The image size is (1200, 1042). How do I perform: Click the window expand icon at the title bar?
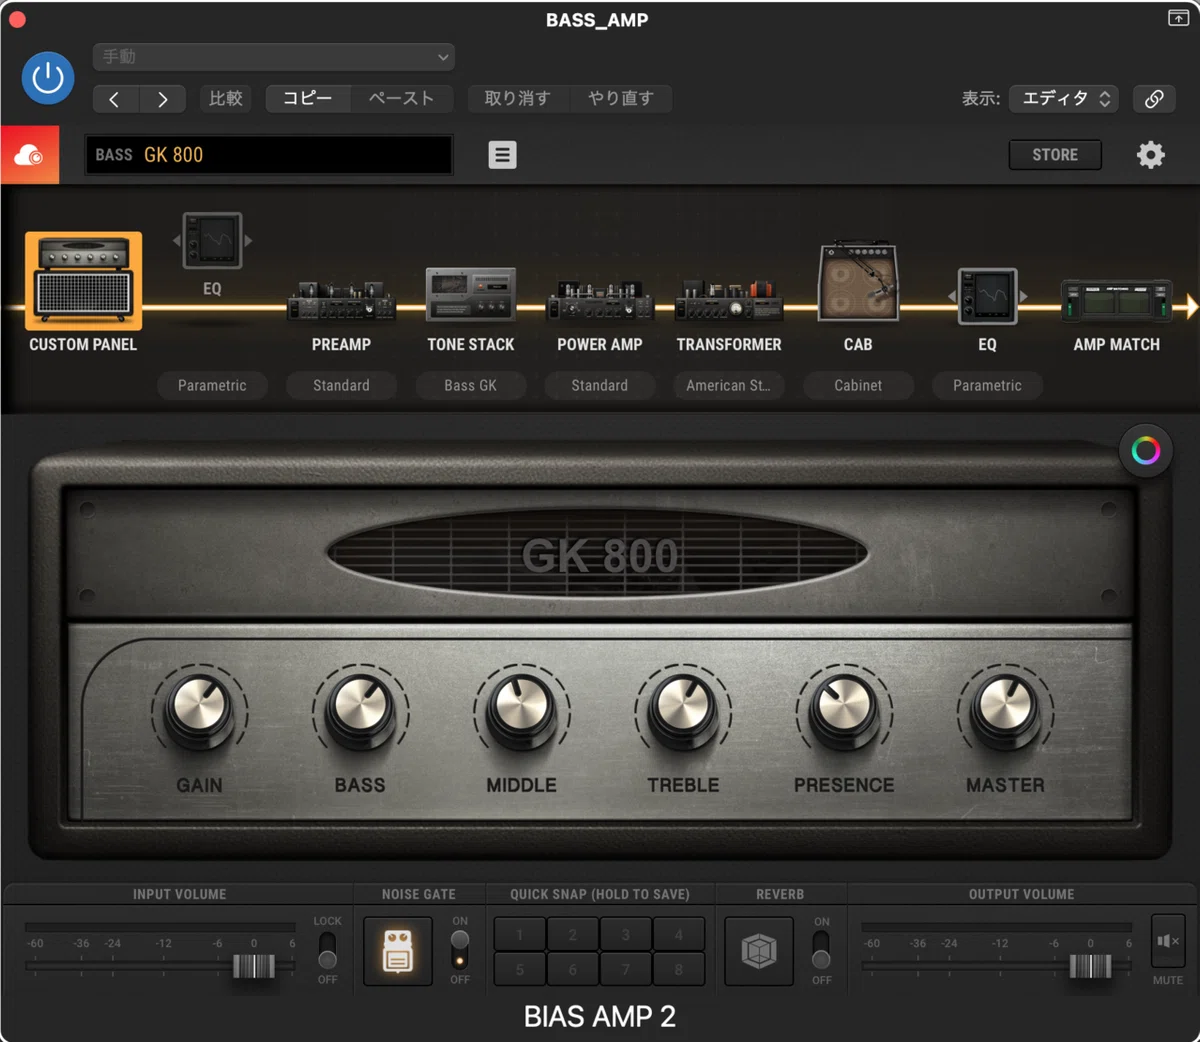click(1179, 18)
